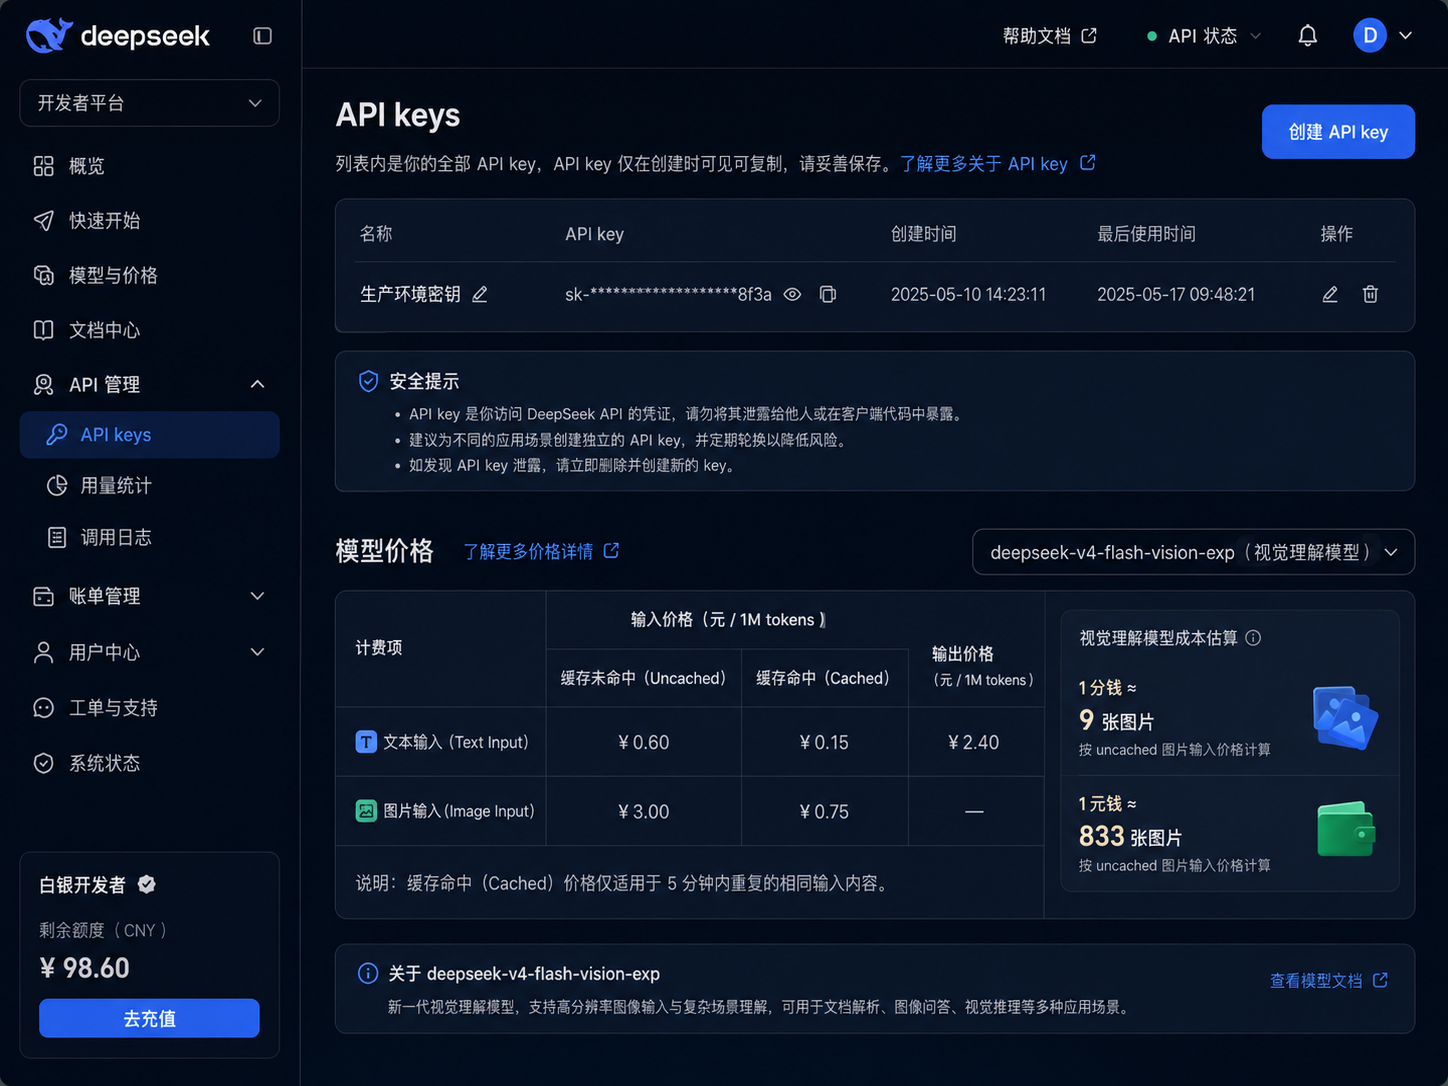Open the 查看模型文档 link

coord(1316,981)
